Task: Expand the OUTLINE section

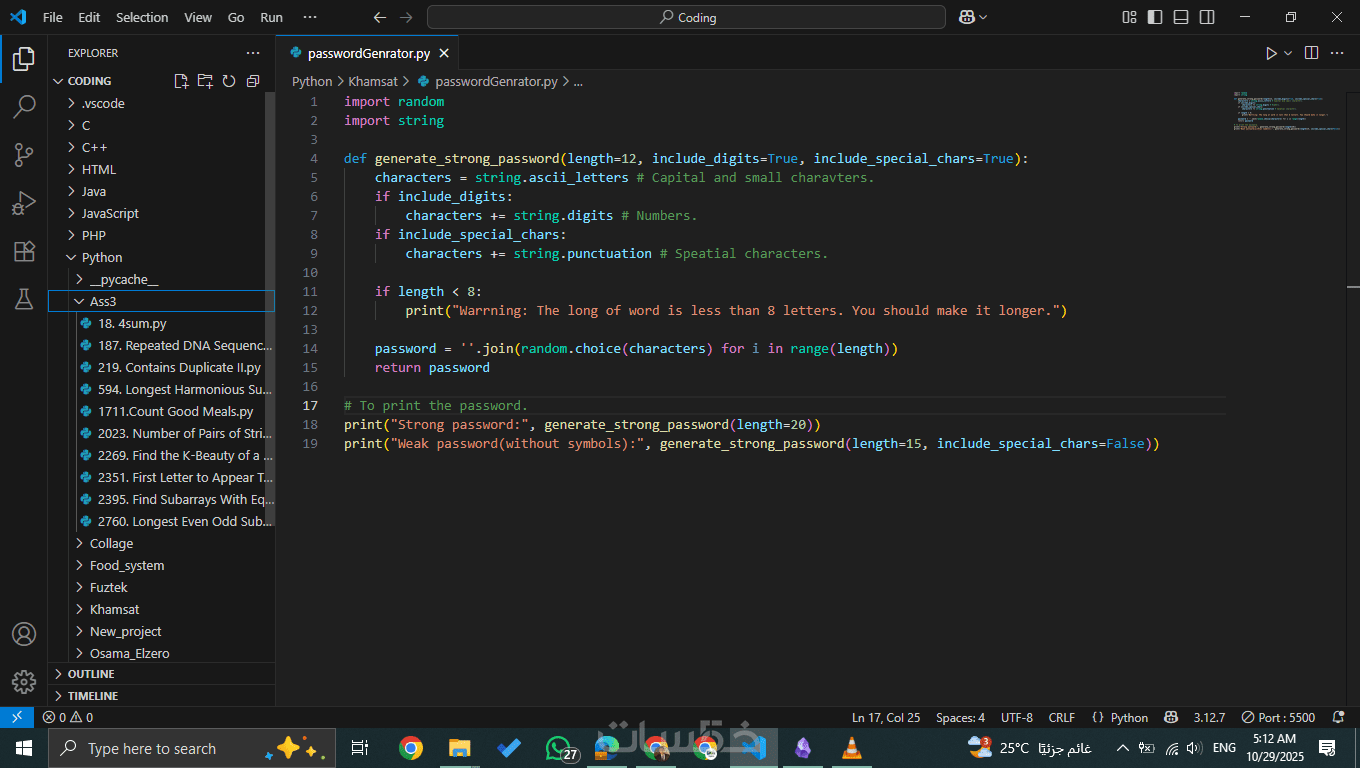Action: tap(91, 674)
